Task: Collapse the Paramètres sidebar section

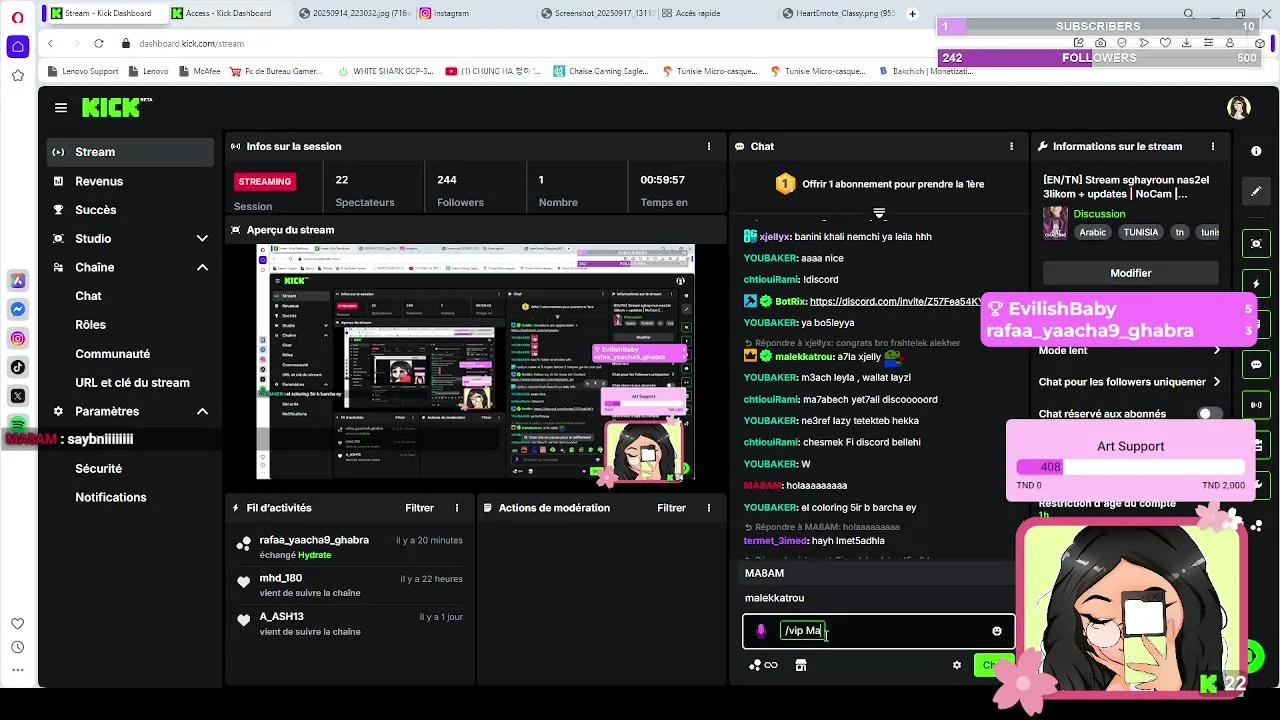Action: 202,412
